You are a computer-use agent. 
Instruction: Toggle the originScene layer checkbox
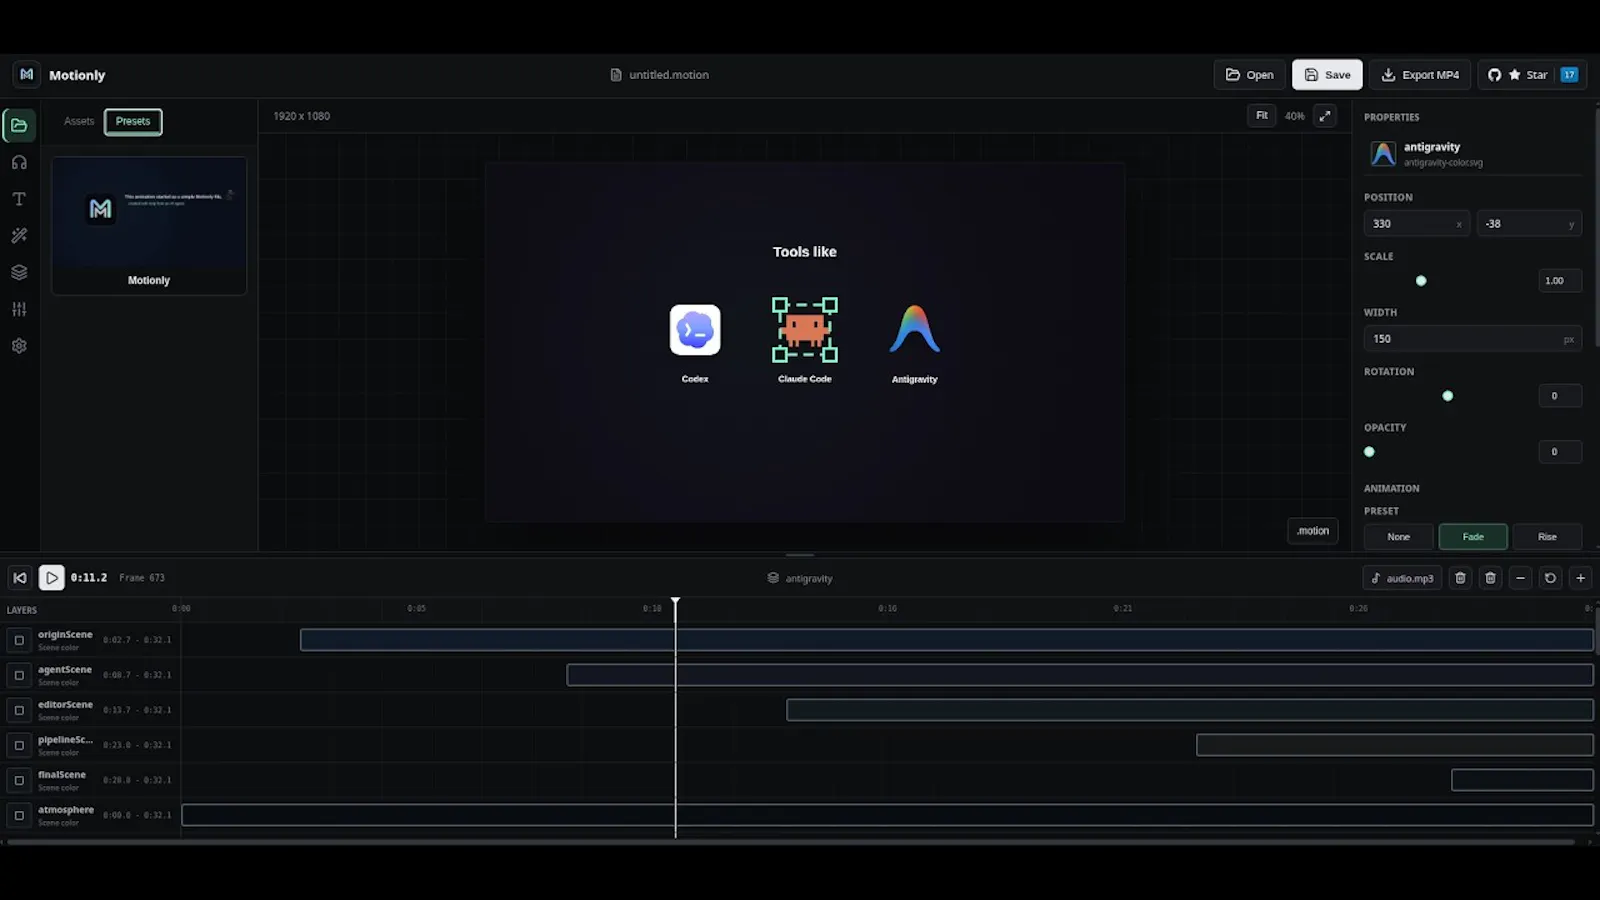pyautogui.click(x=19, y=640)
